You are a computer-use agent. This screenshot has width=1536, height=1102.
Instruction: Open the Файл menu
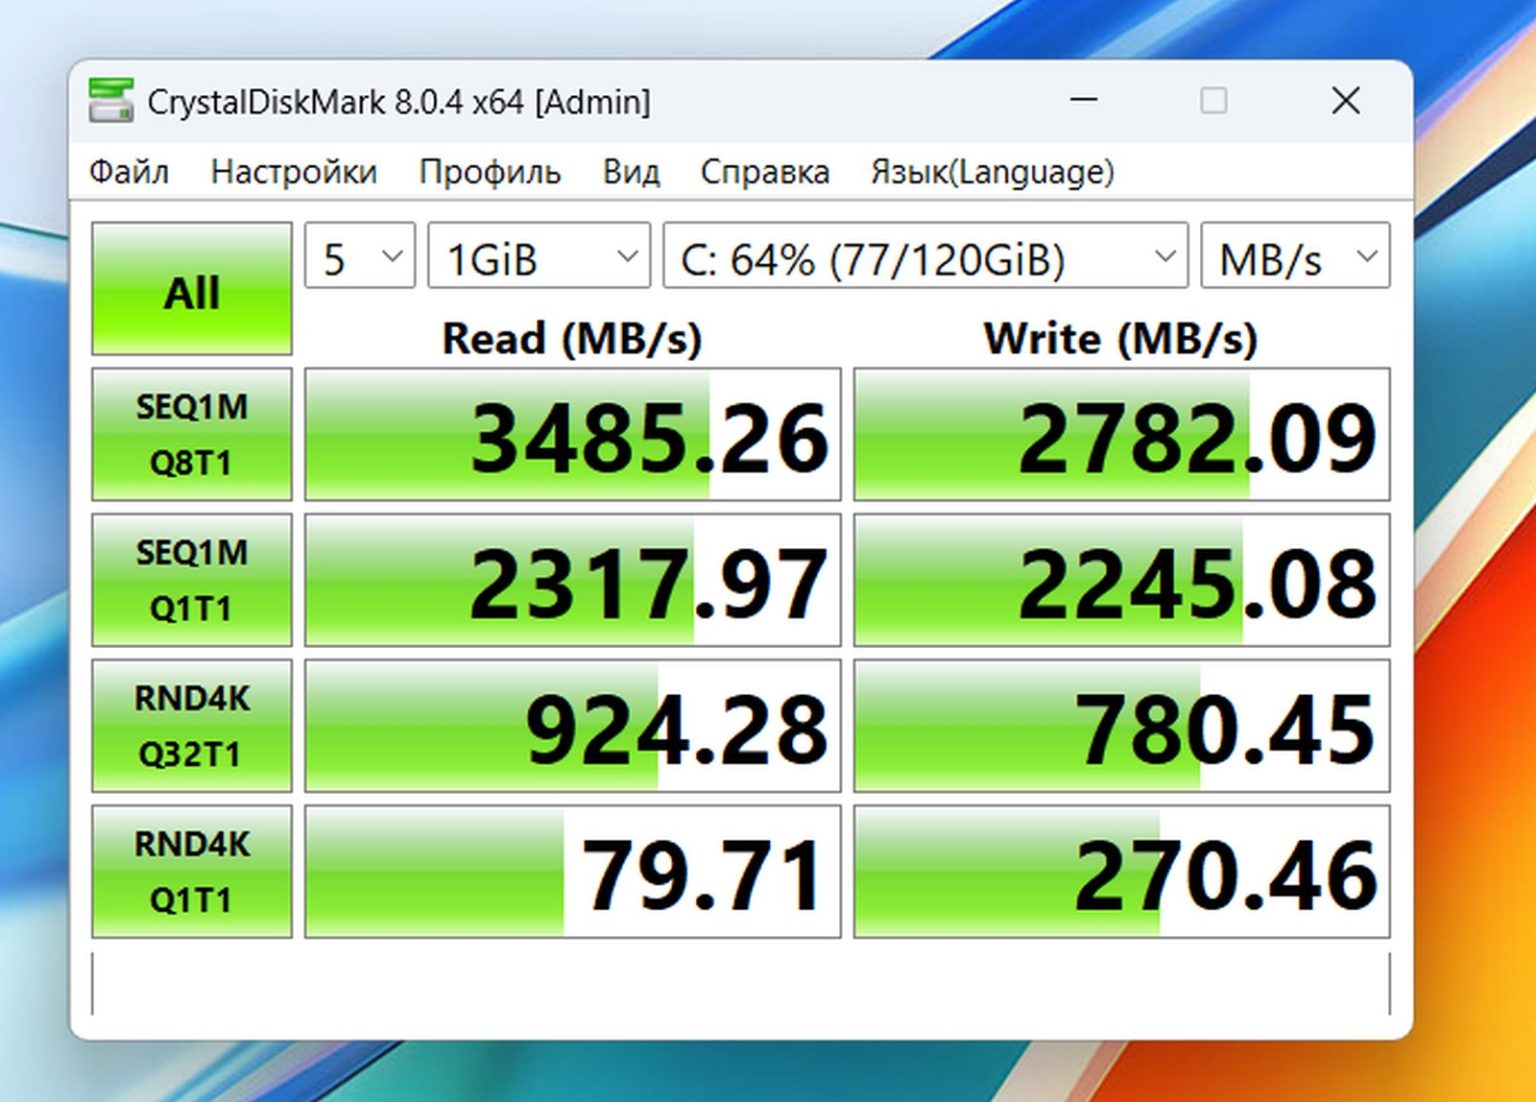point(129,172)
